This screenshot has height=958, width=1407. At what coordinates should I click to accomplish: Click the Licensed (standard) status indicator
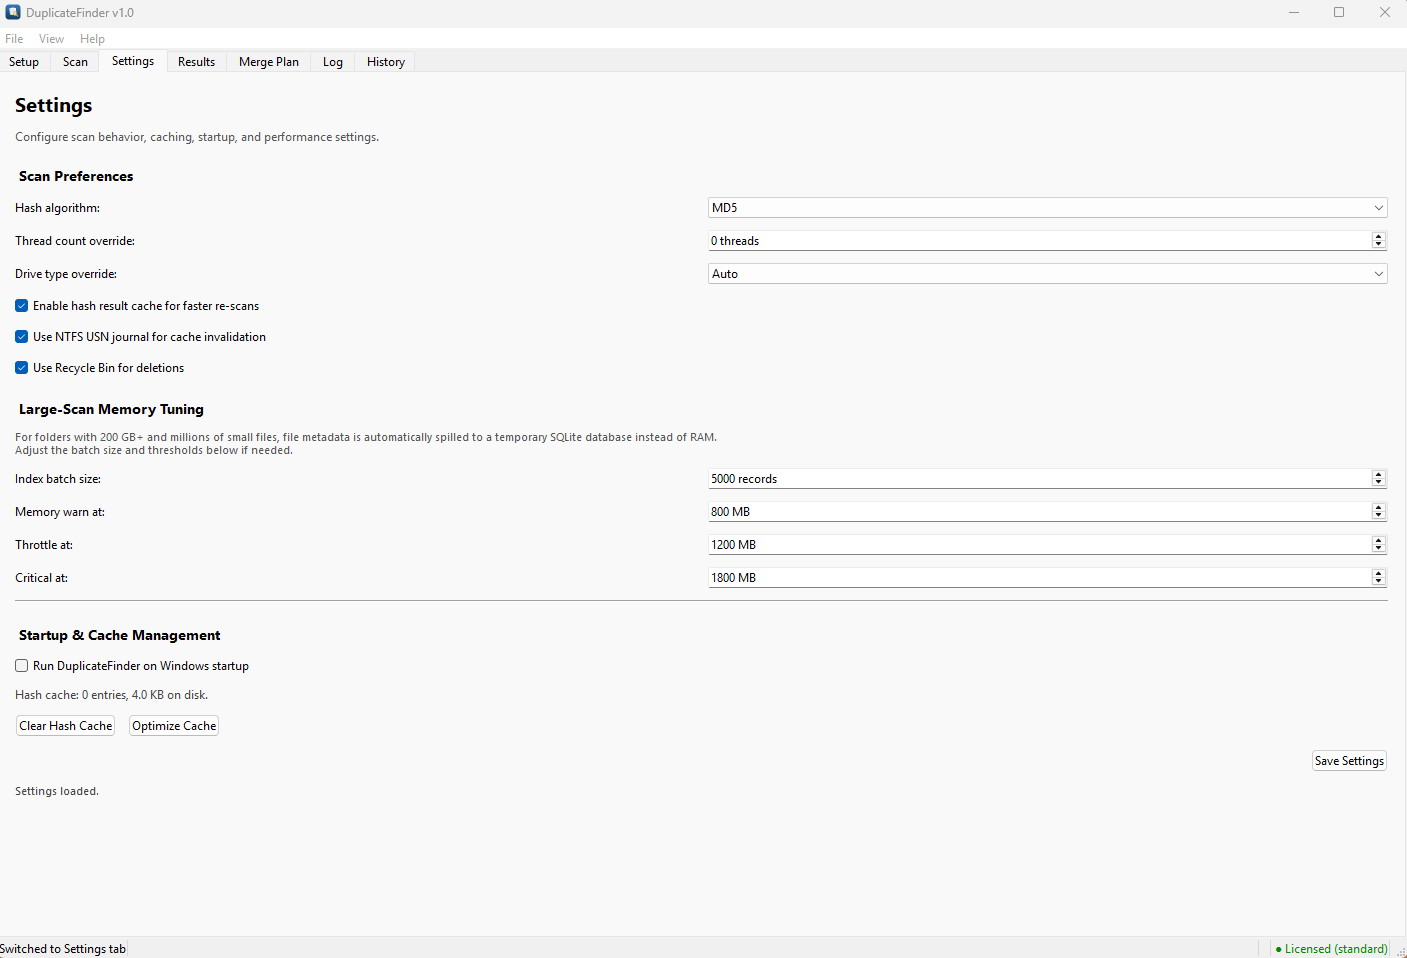click(x=1331, y=949)
